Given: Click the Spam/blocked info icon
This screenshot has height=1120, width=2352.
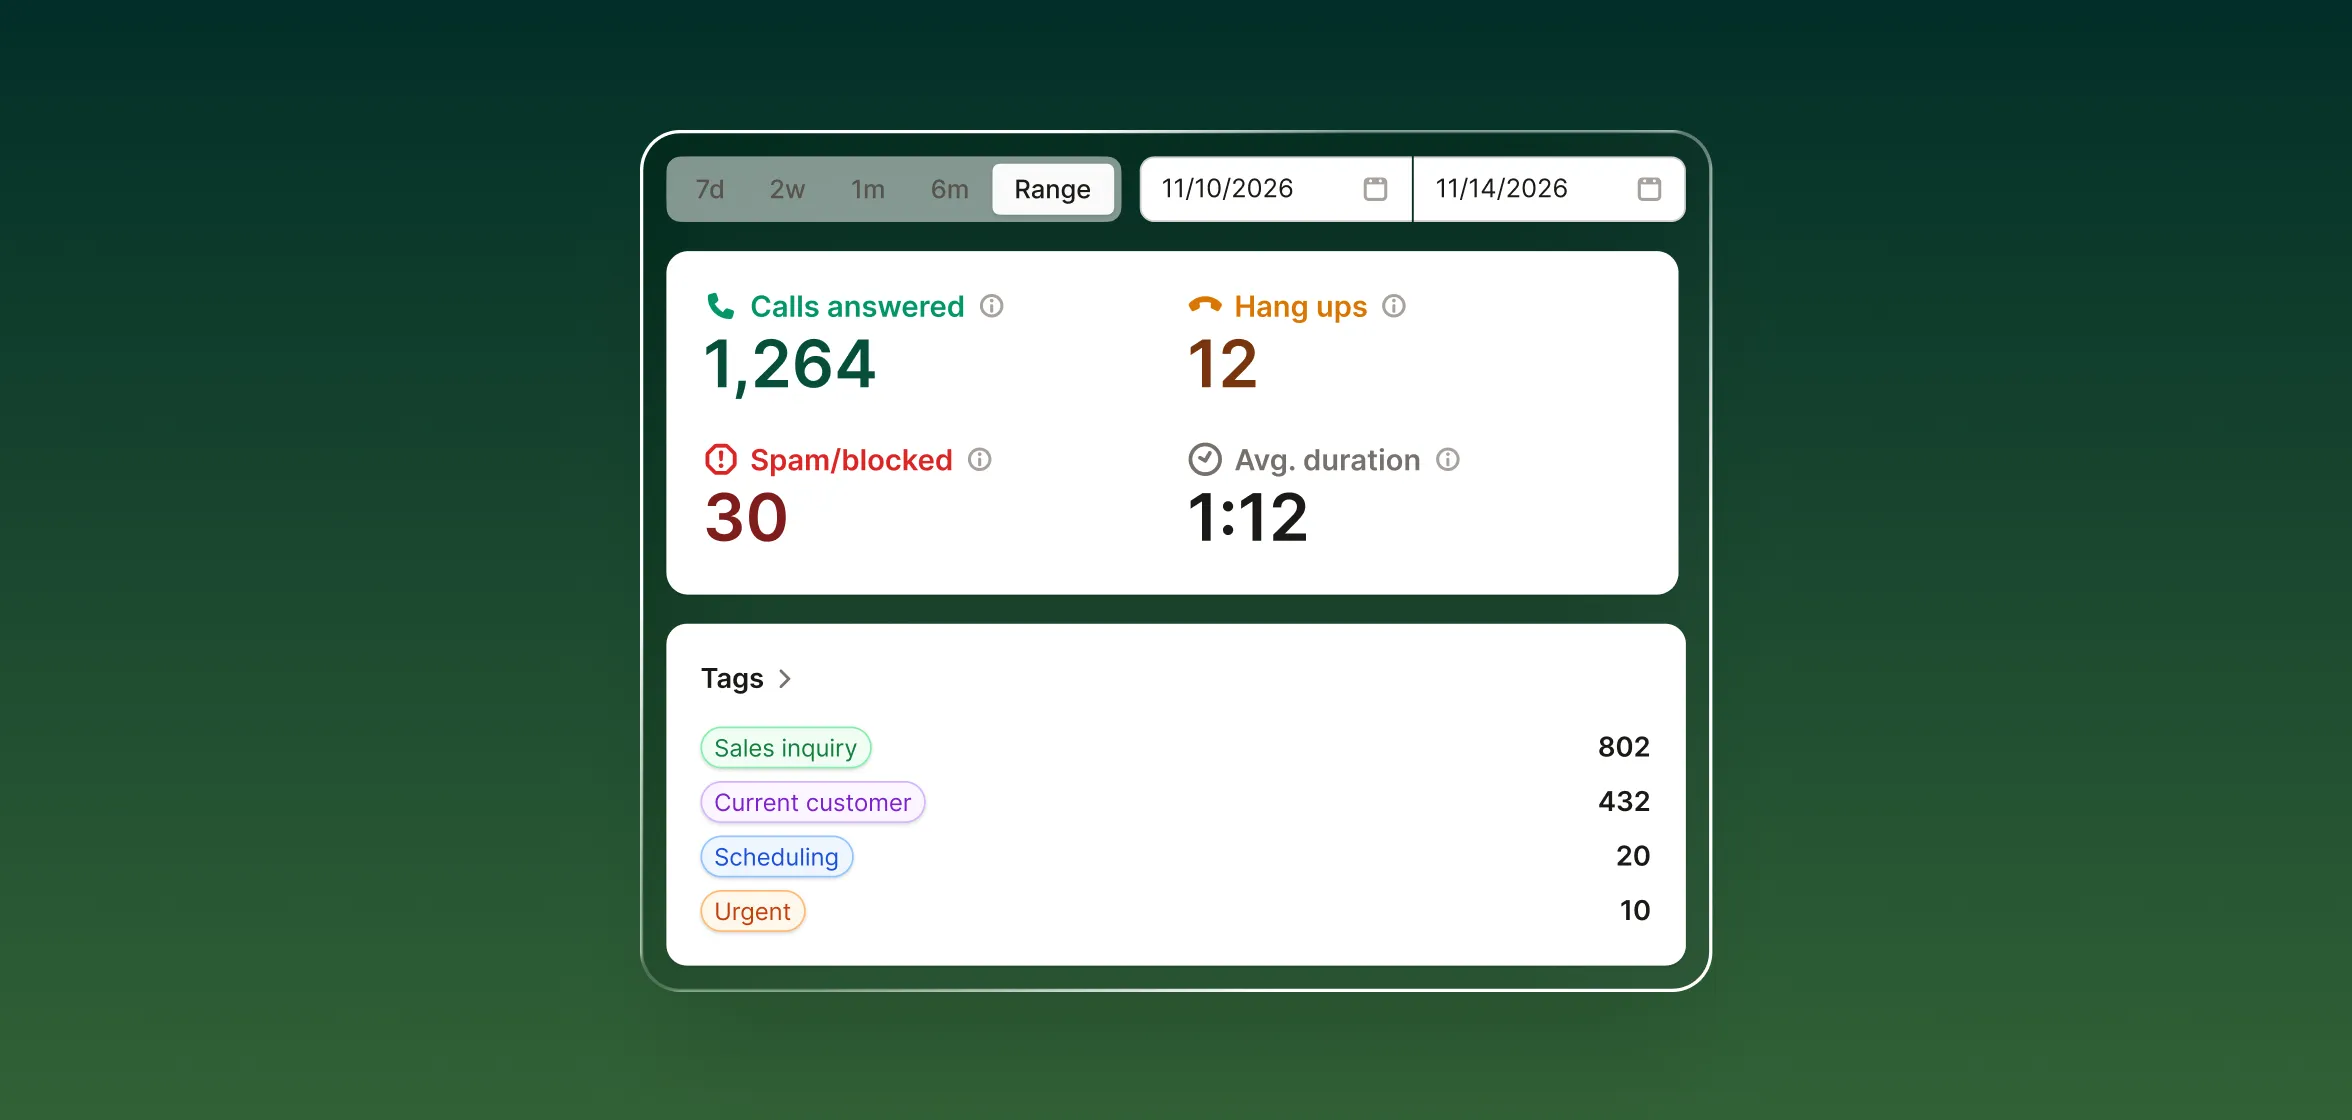Looking at the screenshot, I should pyautogui.click(x=980, y=460).
